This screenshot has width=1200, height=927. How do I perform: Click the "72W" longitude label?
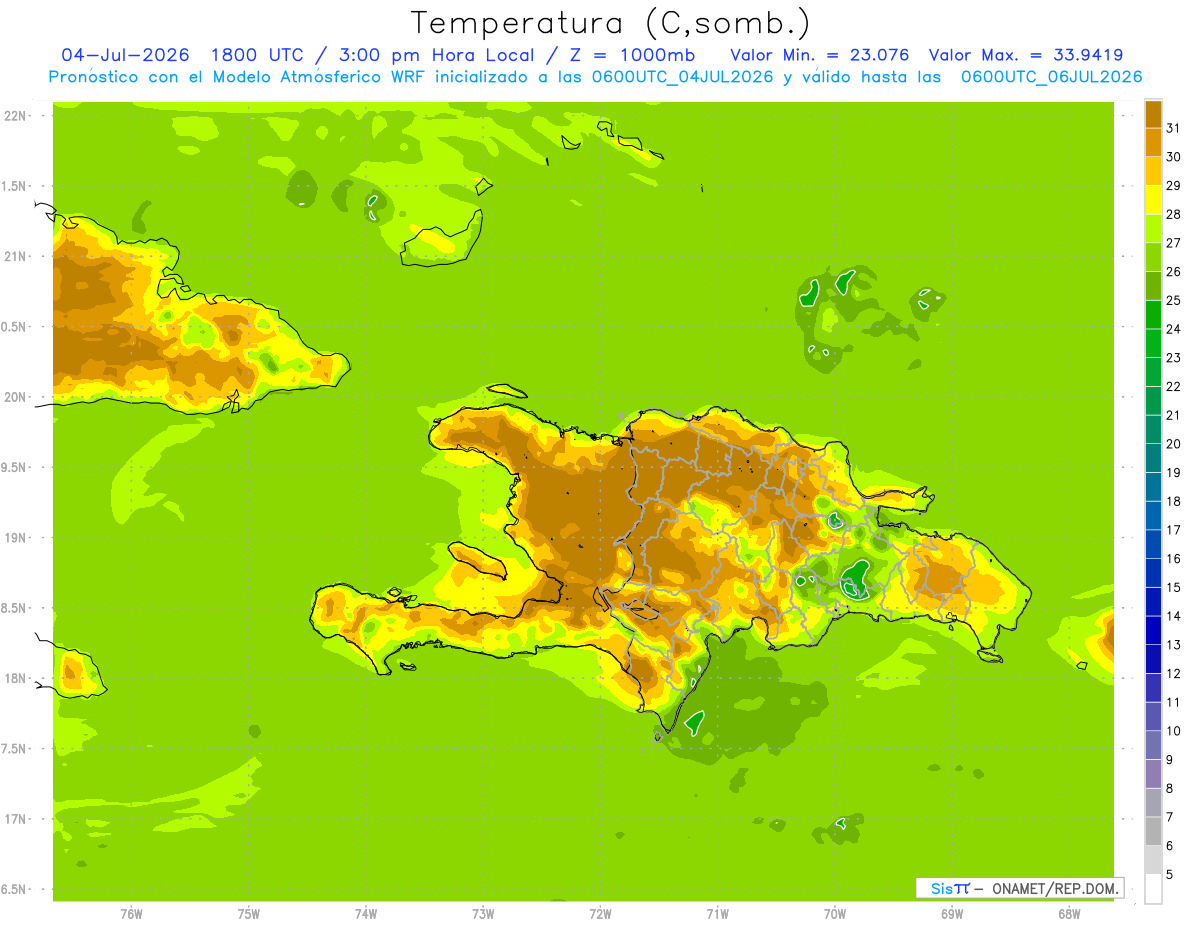click(600, 914)
